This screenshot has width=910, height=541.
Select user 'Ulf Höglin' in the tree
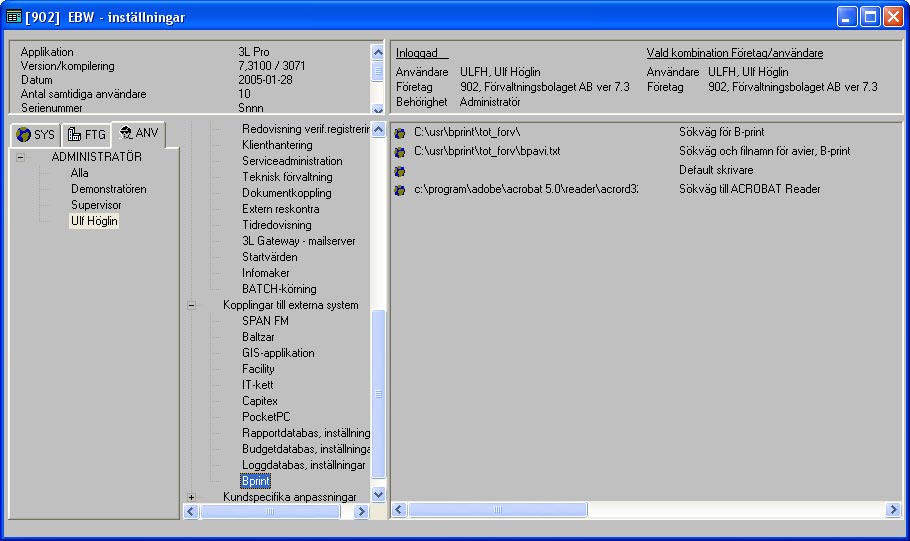point(93,221)
